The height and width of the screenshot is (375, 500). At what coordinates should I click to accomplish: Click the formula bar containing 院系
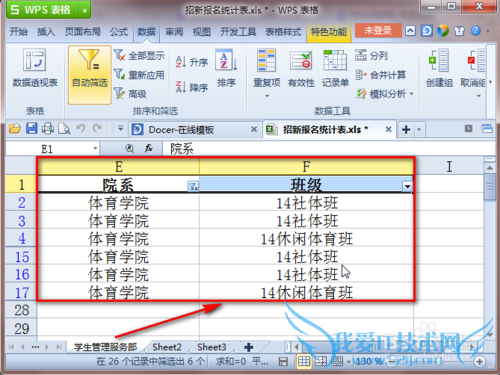pyautogui.click(x=328, y=149)
